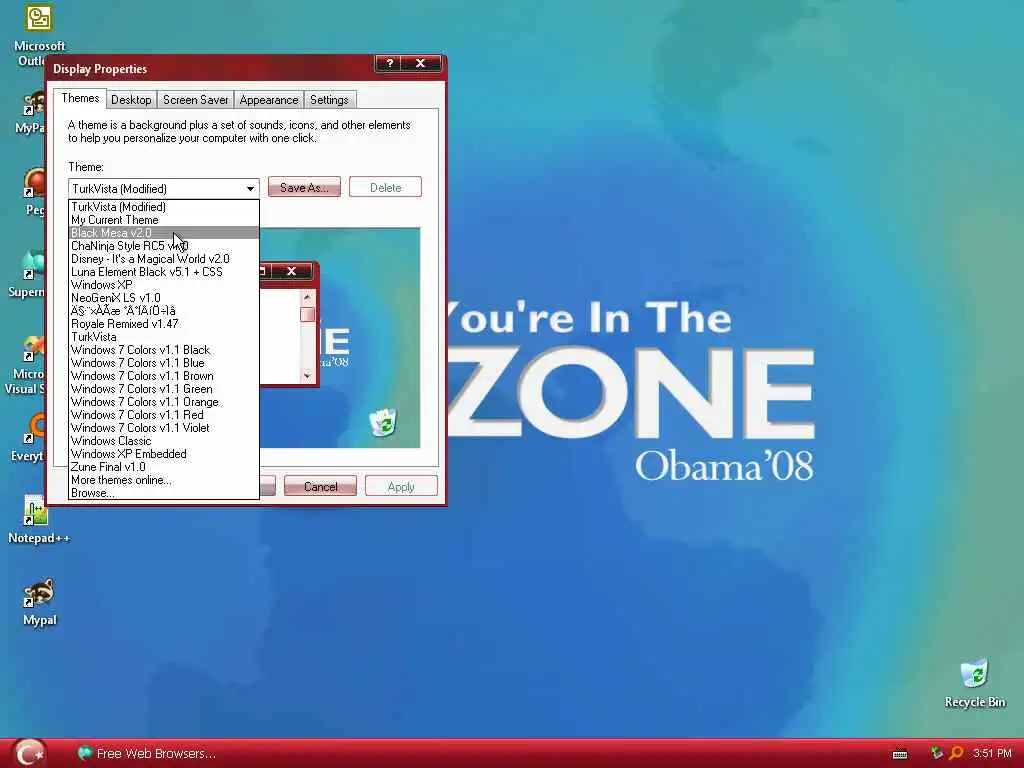Choose Windows Classic theme
The height and width of the screenshot is (768, 1024).
tap(164, 441)
